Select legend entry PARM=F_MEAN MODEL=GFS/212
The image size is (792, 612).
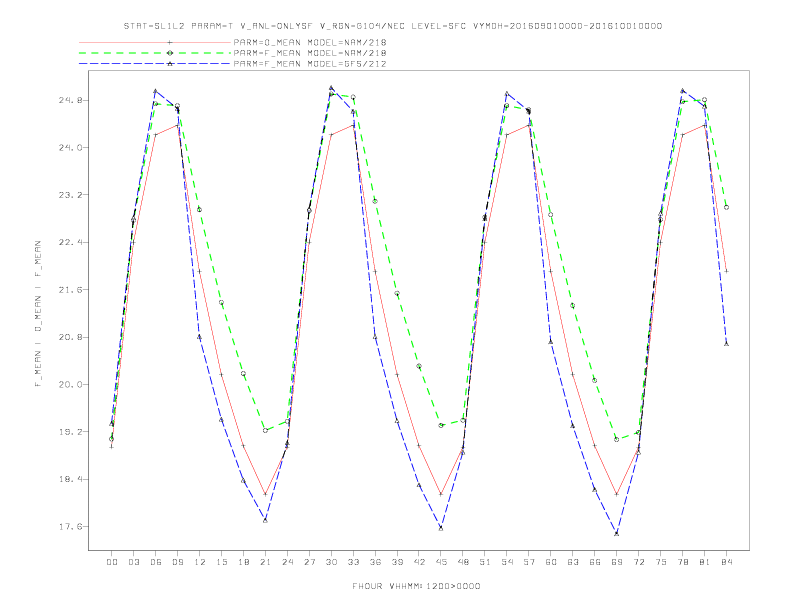click(x=310, y=64)
